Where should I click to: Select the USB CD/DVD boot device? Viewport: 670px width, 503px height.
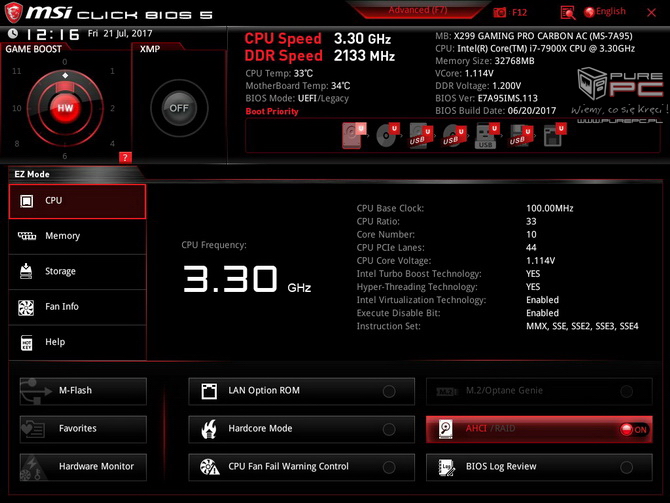[453, 136]
